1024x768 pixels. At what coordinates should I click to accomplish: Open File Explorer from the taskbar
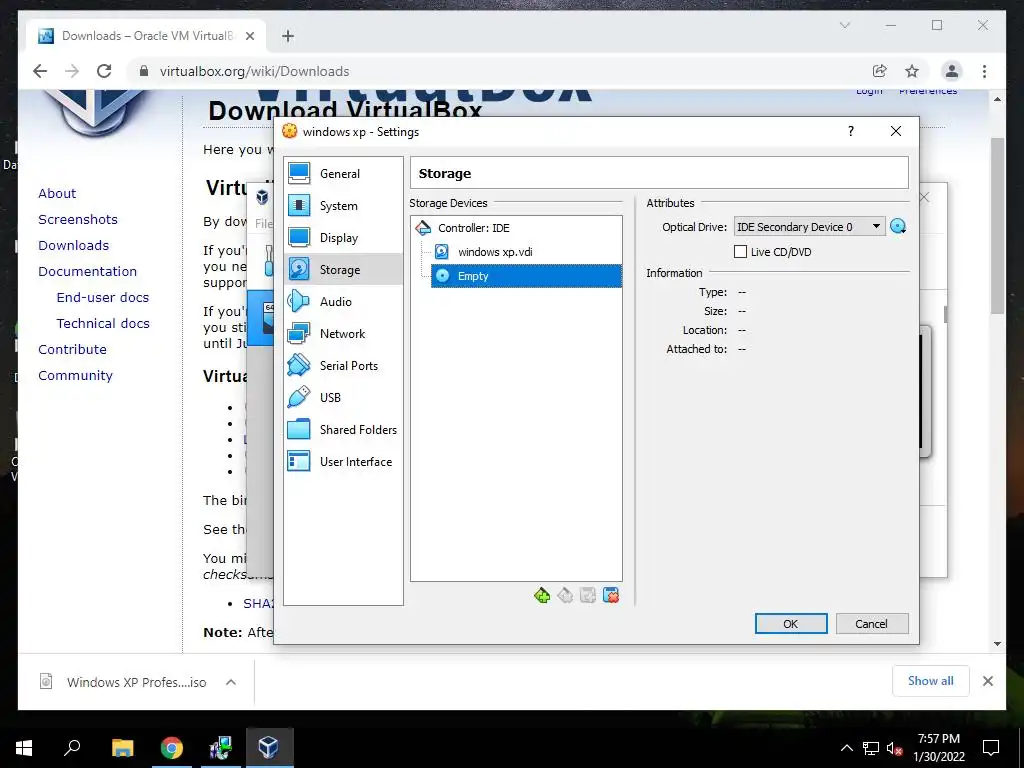[x=122, y=748]
